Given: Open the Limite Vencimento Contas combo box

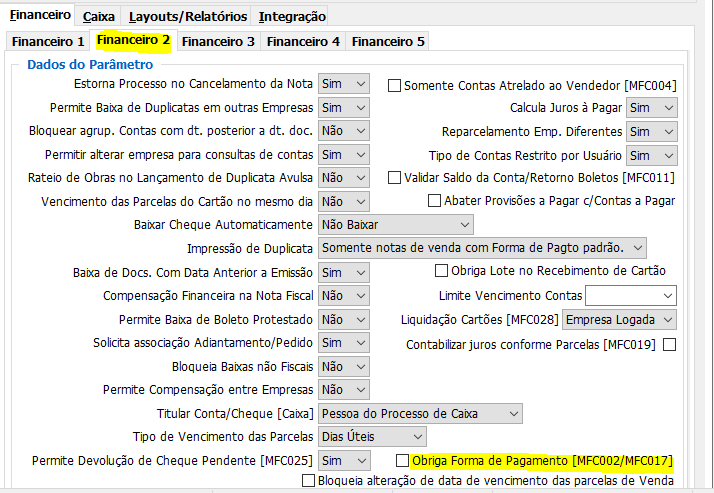Looking at the screenshot, I should pos(630,296).
